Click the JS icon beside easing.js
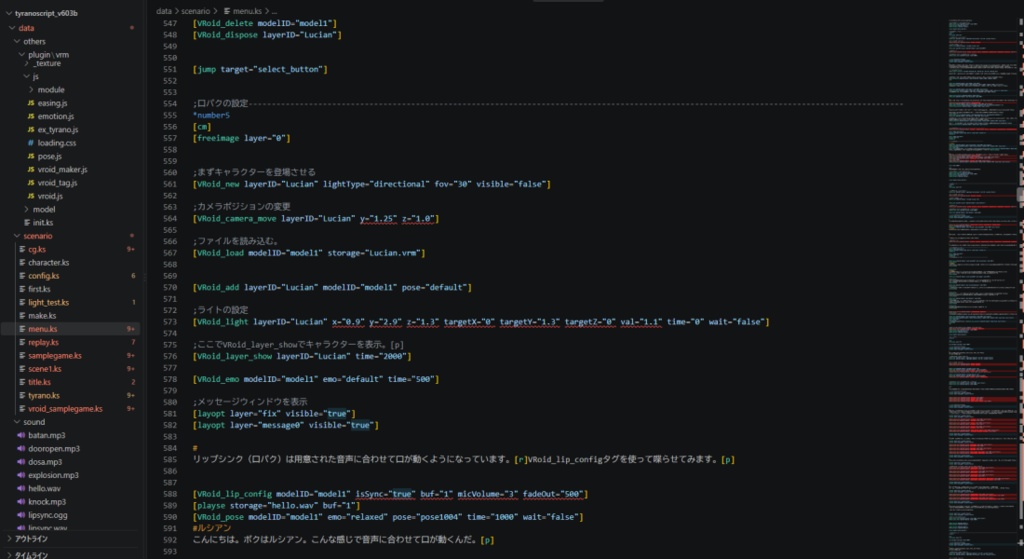 [x=31, y=103]
